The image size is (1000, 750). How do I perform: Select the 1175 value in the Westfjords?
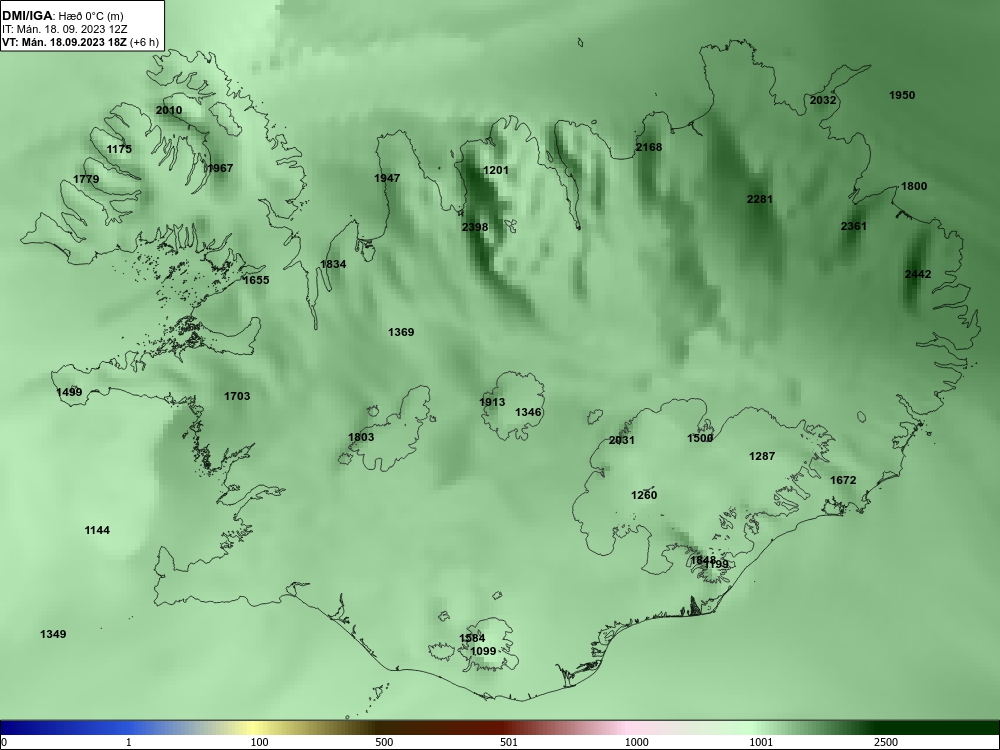pyautogui.click(x=119, y=149)
